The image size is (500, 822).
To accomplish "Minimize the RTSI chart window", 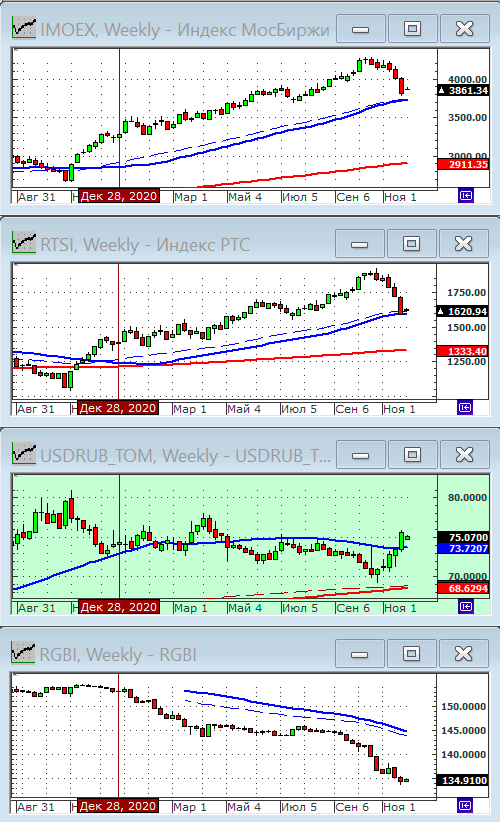I will point(360,244).
